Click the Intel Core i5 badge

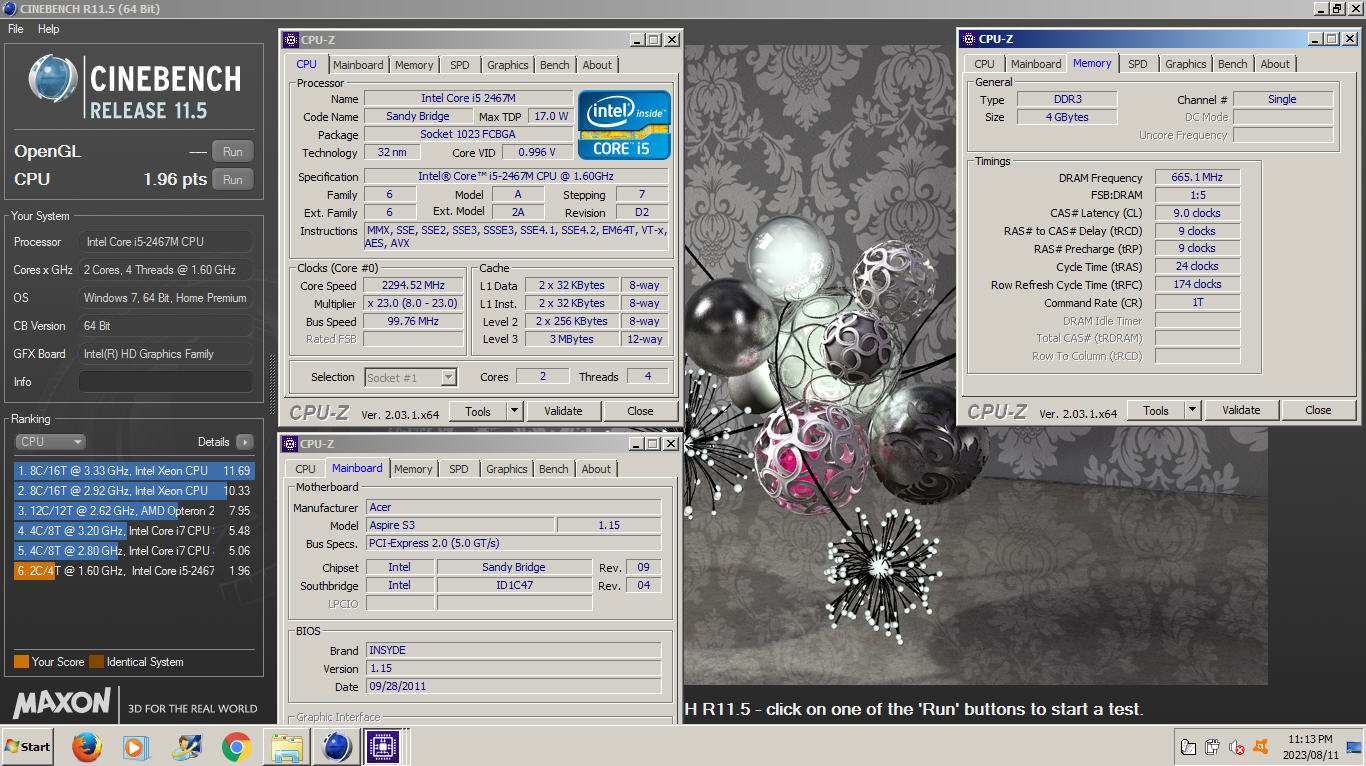pyautogui.click(x=626, y=126)
